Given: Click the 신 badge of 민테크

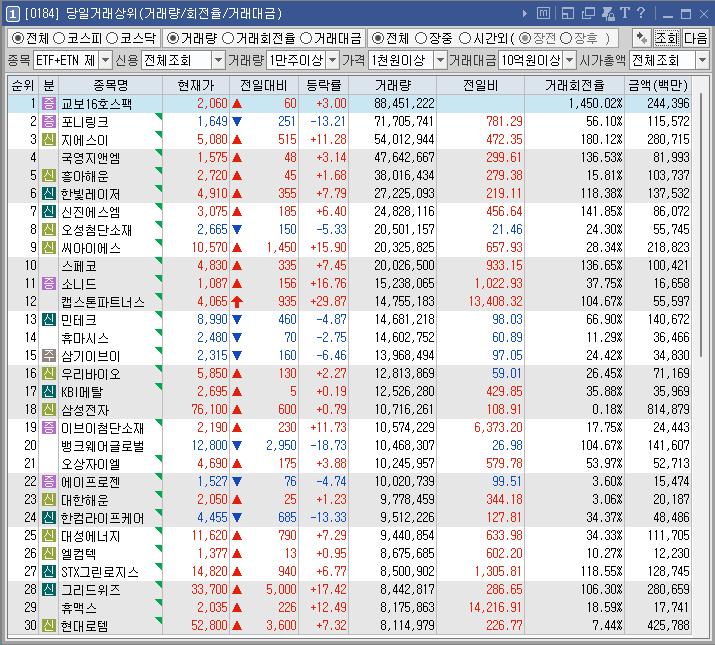Looking at the screenshot, I should [x=49, y=319].
